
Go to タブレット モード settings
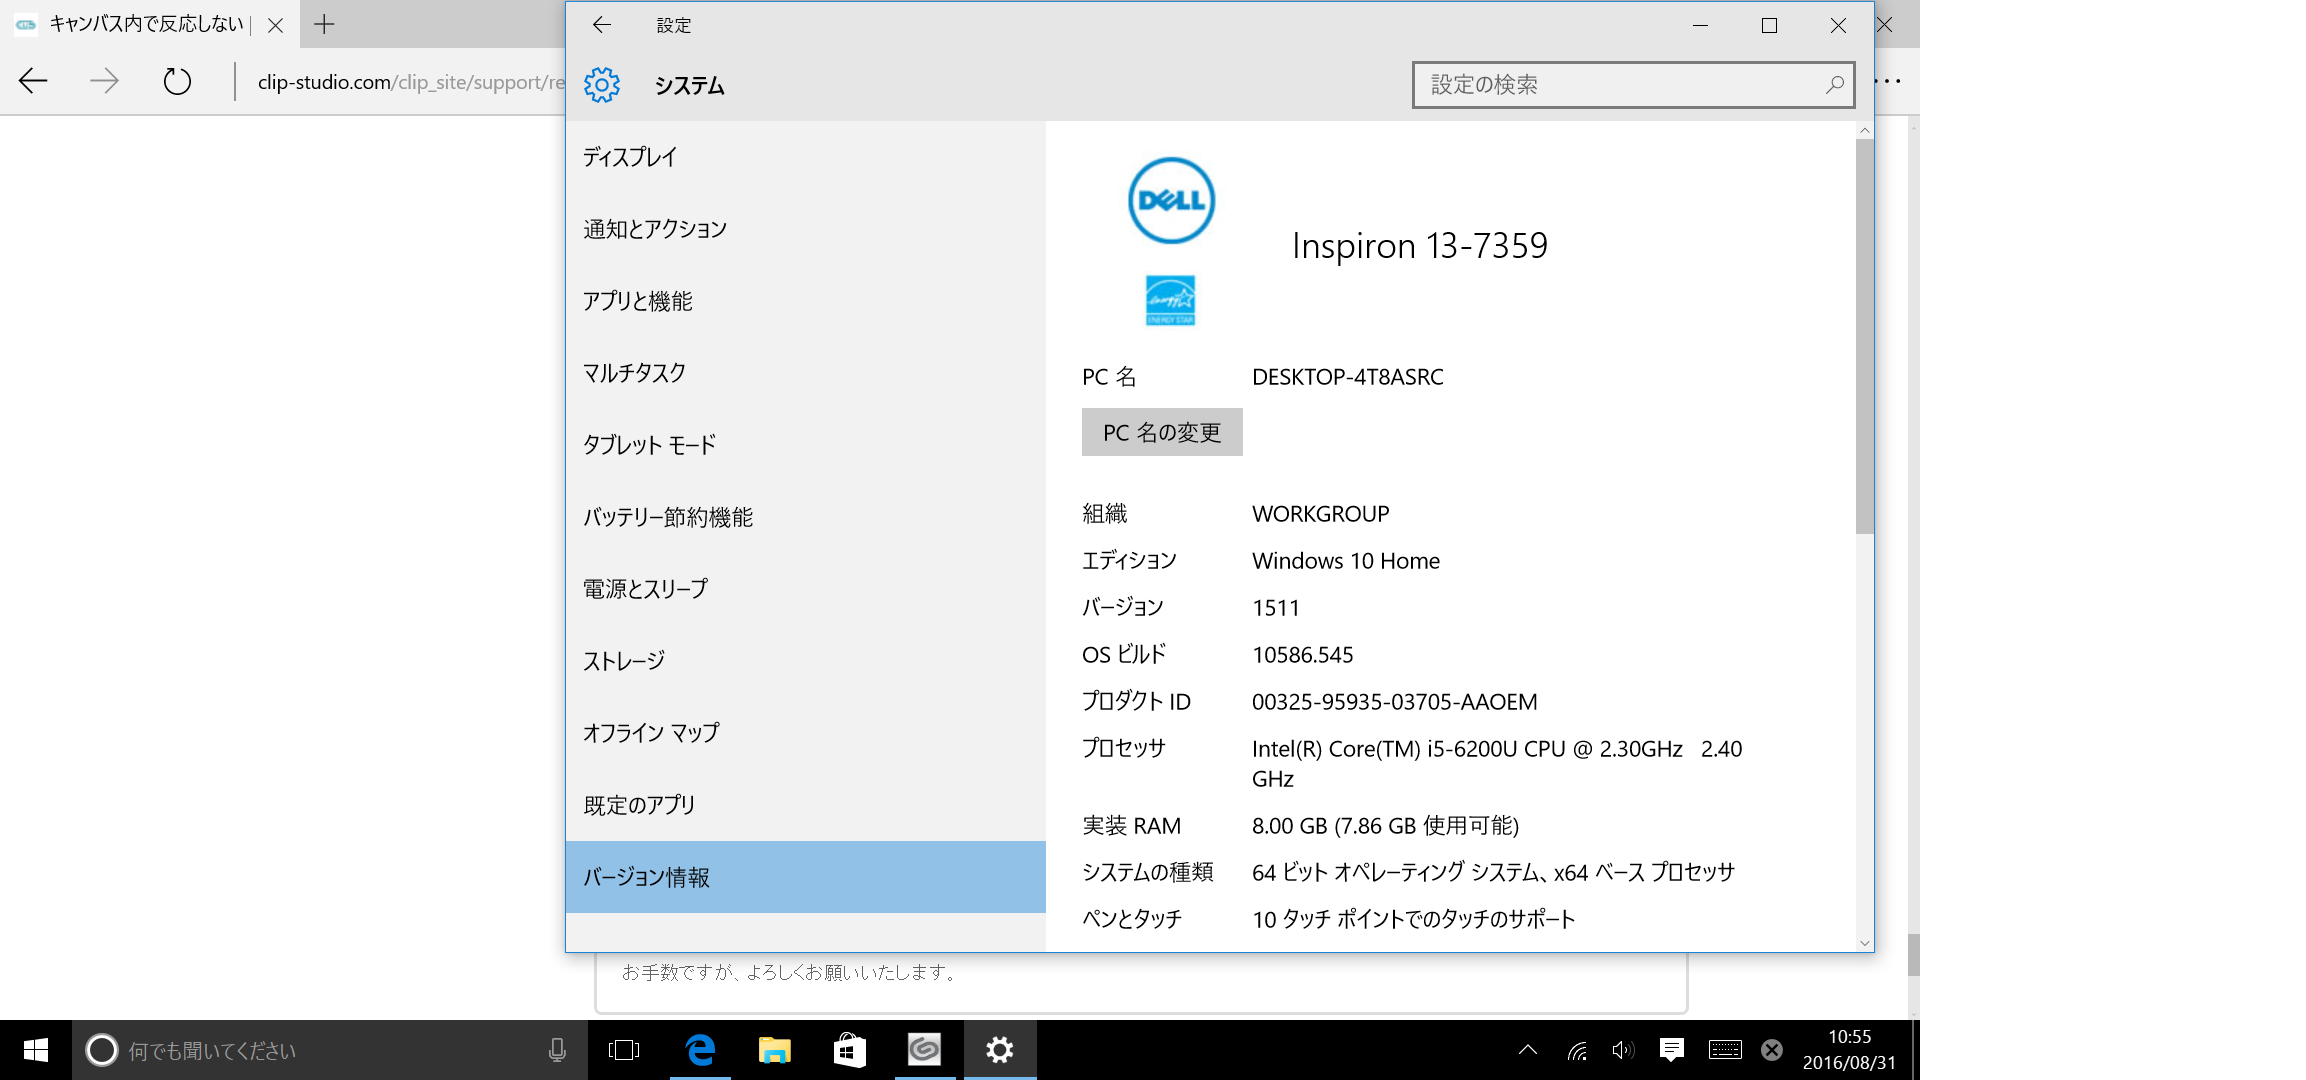pyautogui.click(x=649, y=445)
